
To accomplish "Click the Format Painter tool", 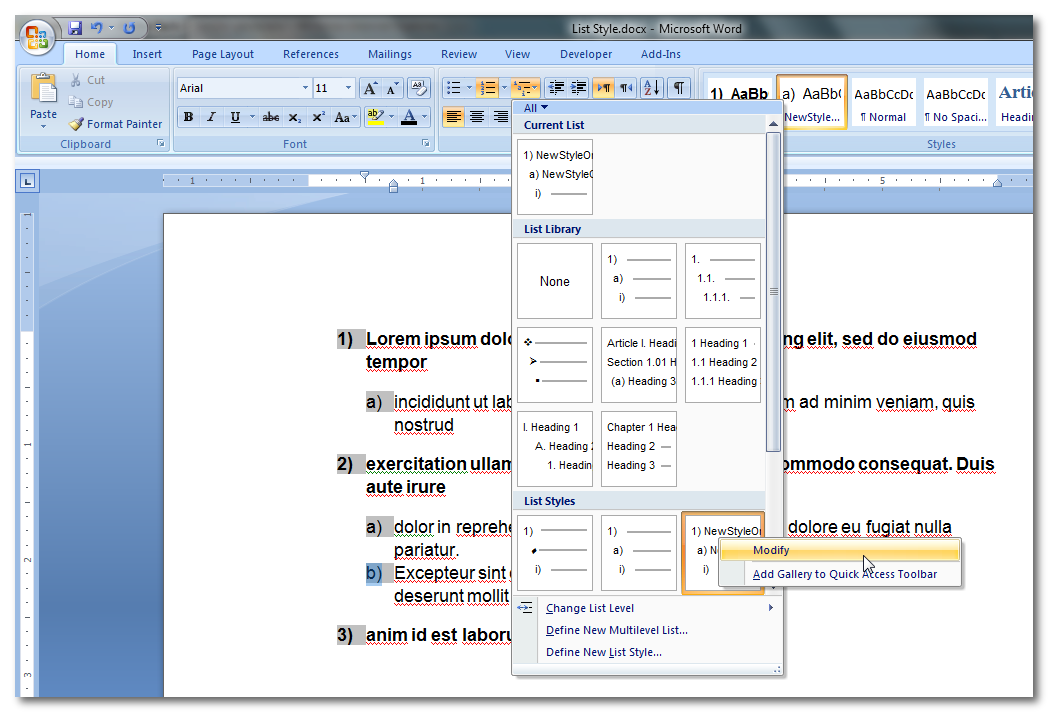I will click(x=115, y=124).
